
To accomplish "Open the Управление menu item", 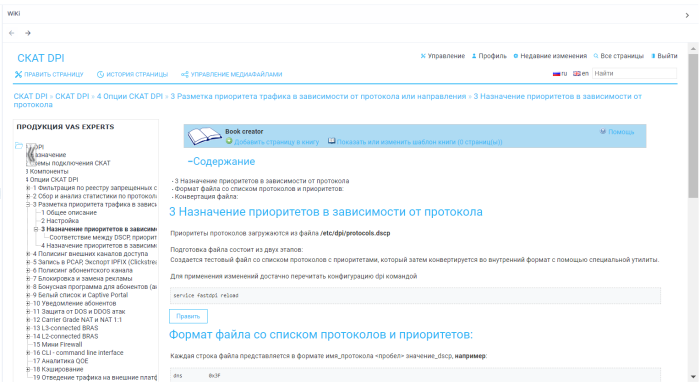I will pyautogui.click(x=442, y=56).
